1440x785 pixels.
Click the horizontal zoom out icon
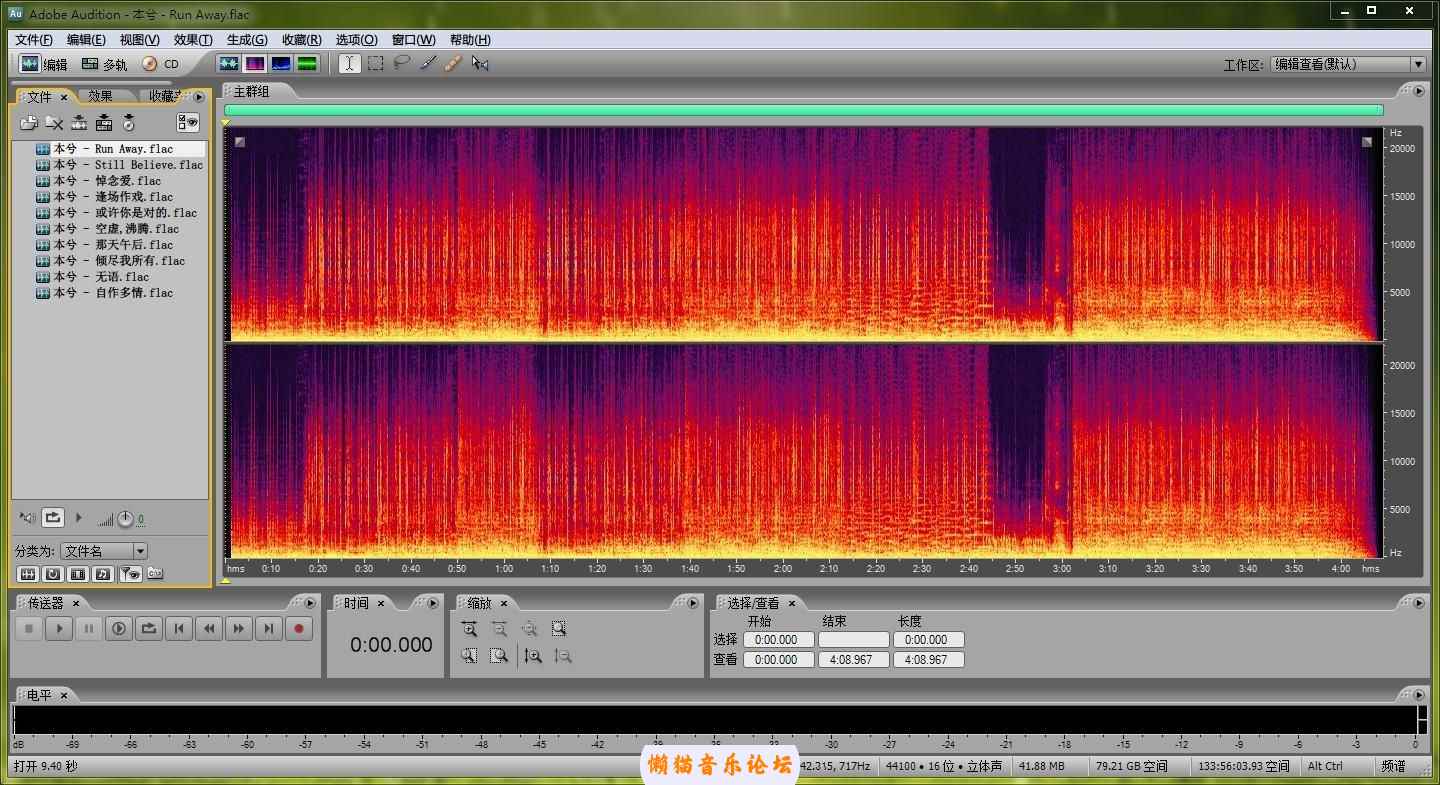[x=499, y=629]
